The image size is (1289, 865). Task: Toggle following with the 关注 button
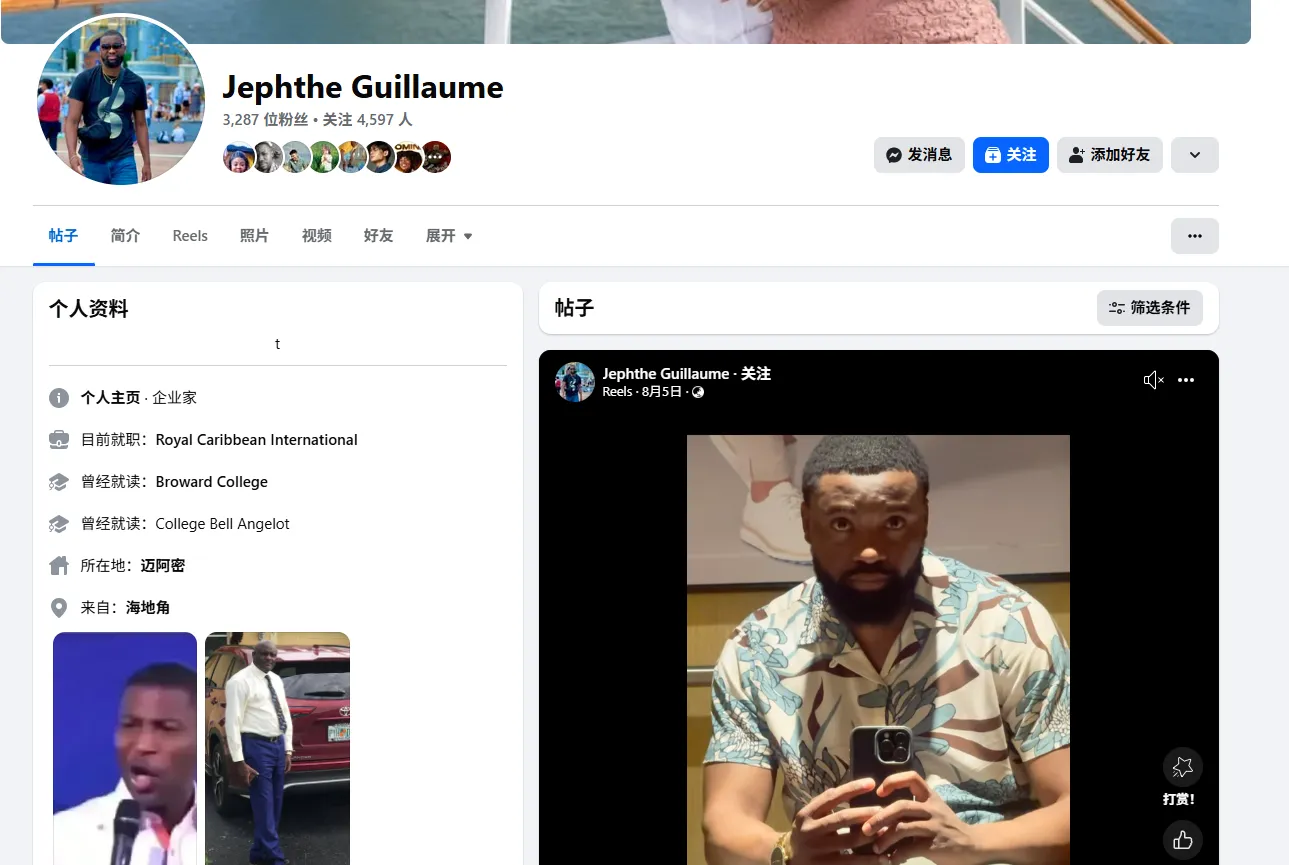coord(1010,155)
